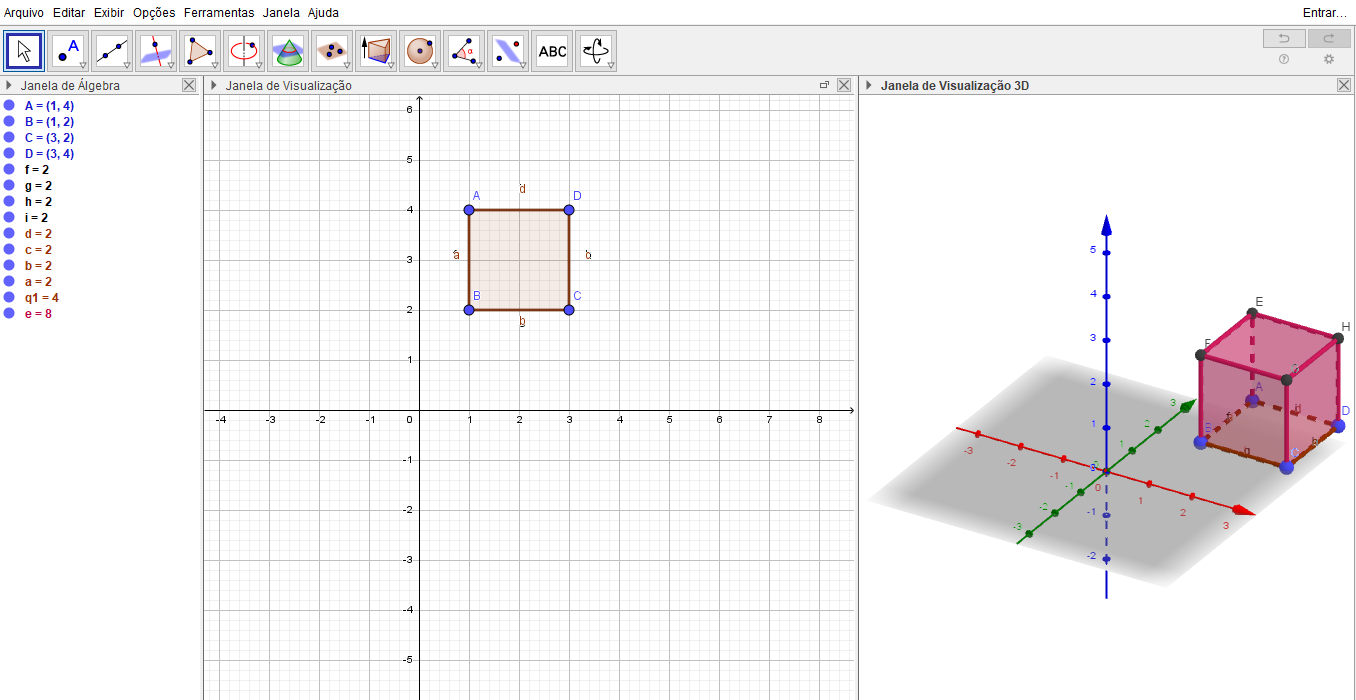Select the Perpendicular Line tool
Viewport: 1356px width, 700px height.
[x=157, y=50]
